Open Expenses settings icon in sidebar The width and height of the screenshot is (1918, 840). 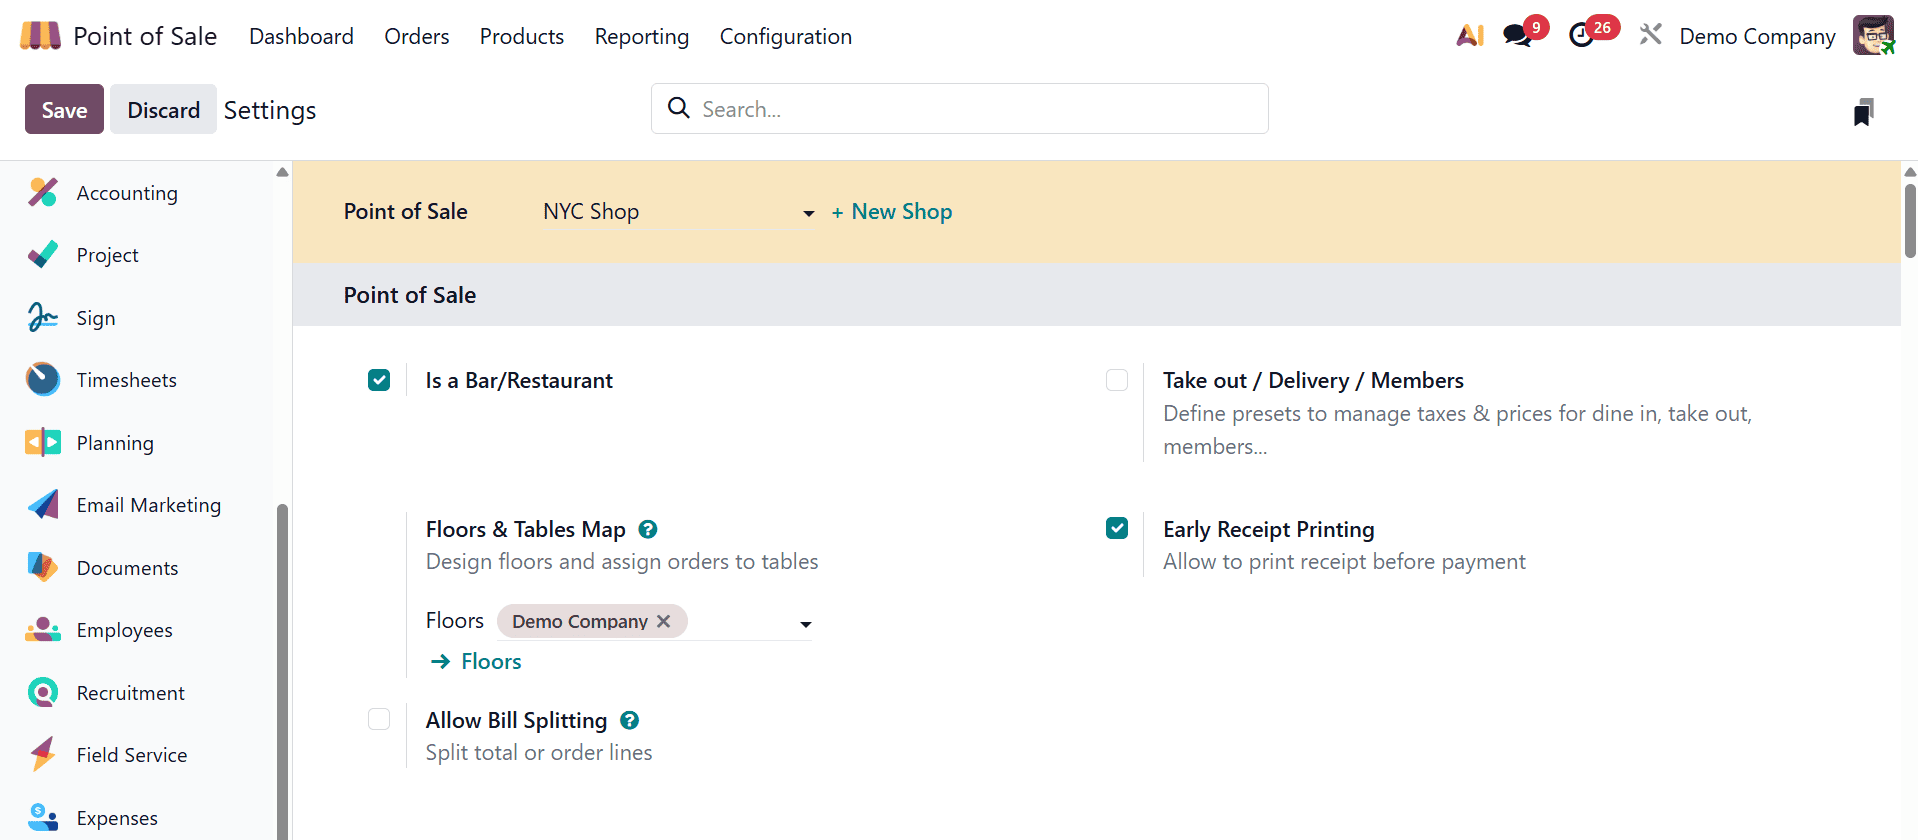click(x=43, y=817)
